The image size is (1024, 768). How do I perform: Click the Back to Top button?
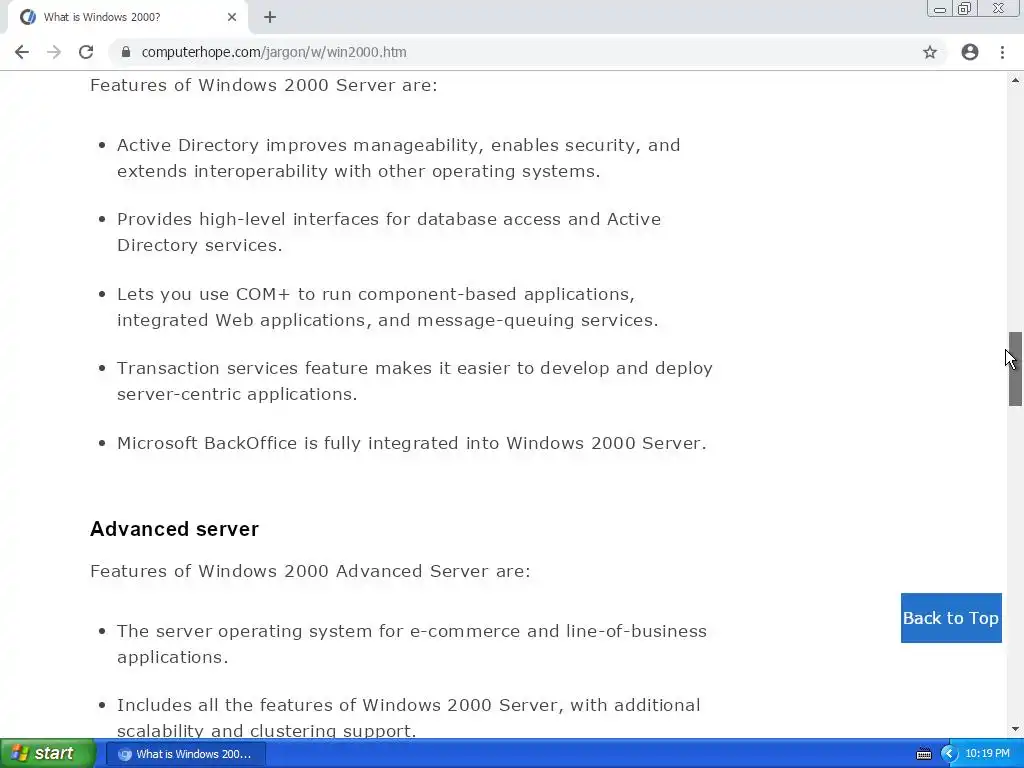tap(951, 618)
